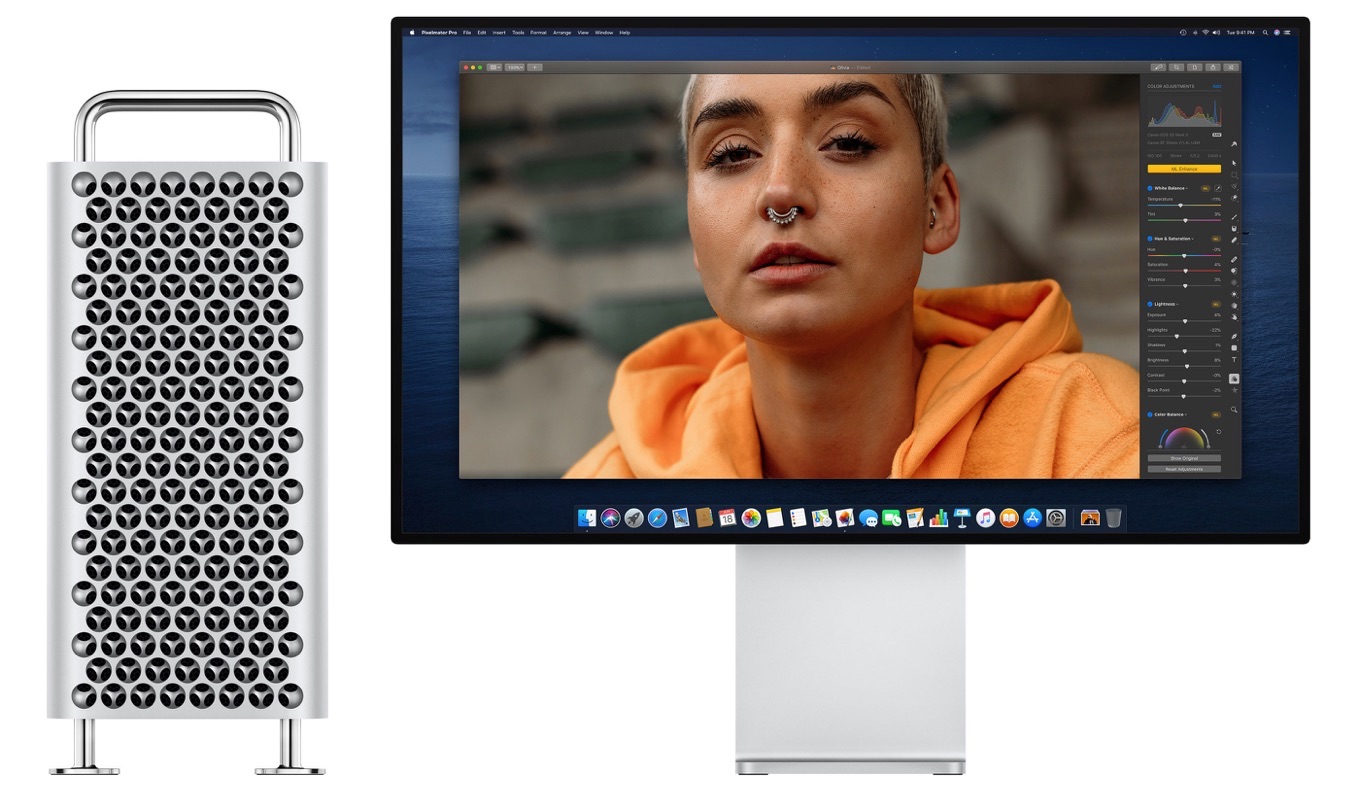Open the Format menu
Image resolution: width=1360 pixels, height=796 pixels.
pyautogui.click(x=538, y=33)
